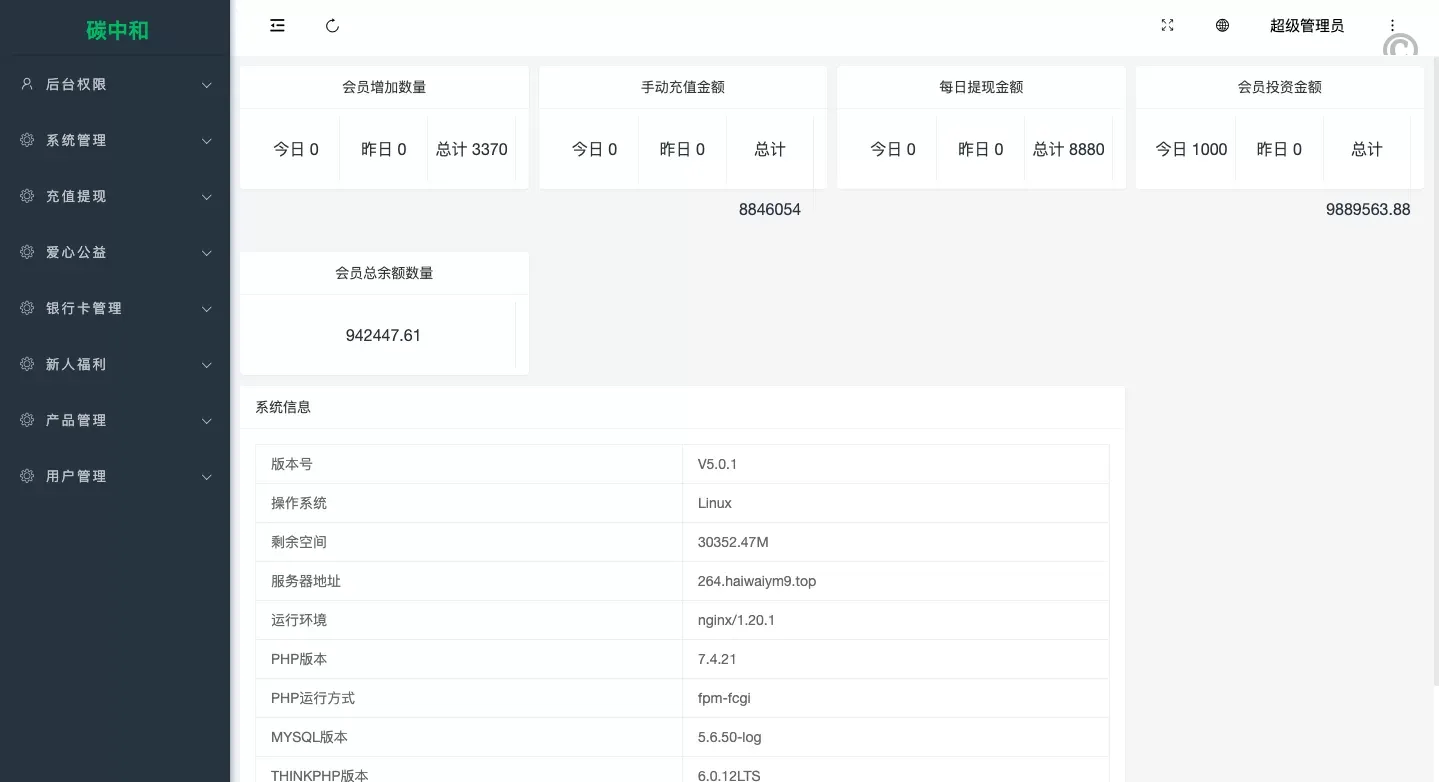Click the gear icon beside 银行卡管理

pyautogui.click(x=27, y=309)
